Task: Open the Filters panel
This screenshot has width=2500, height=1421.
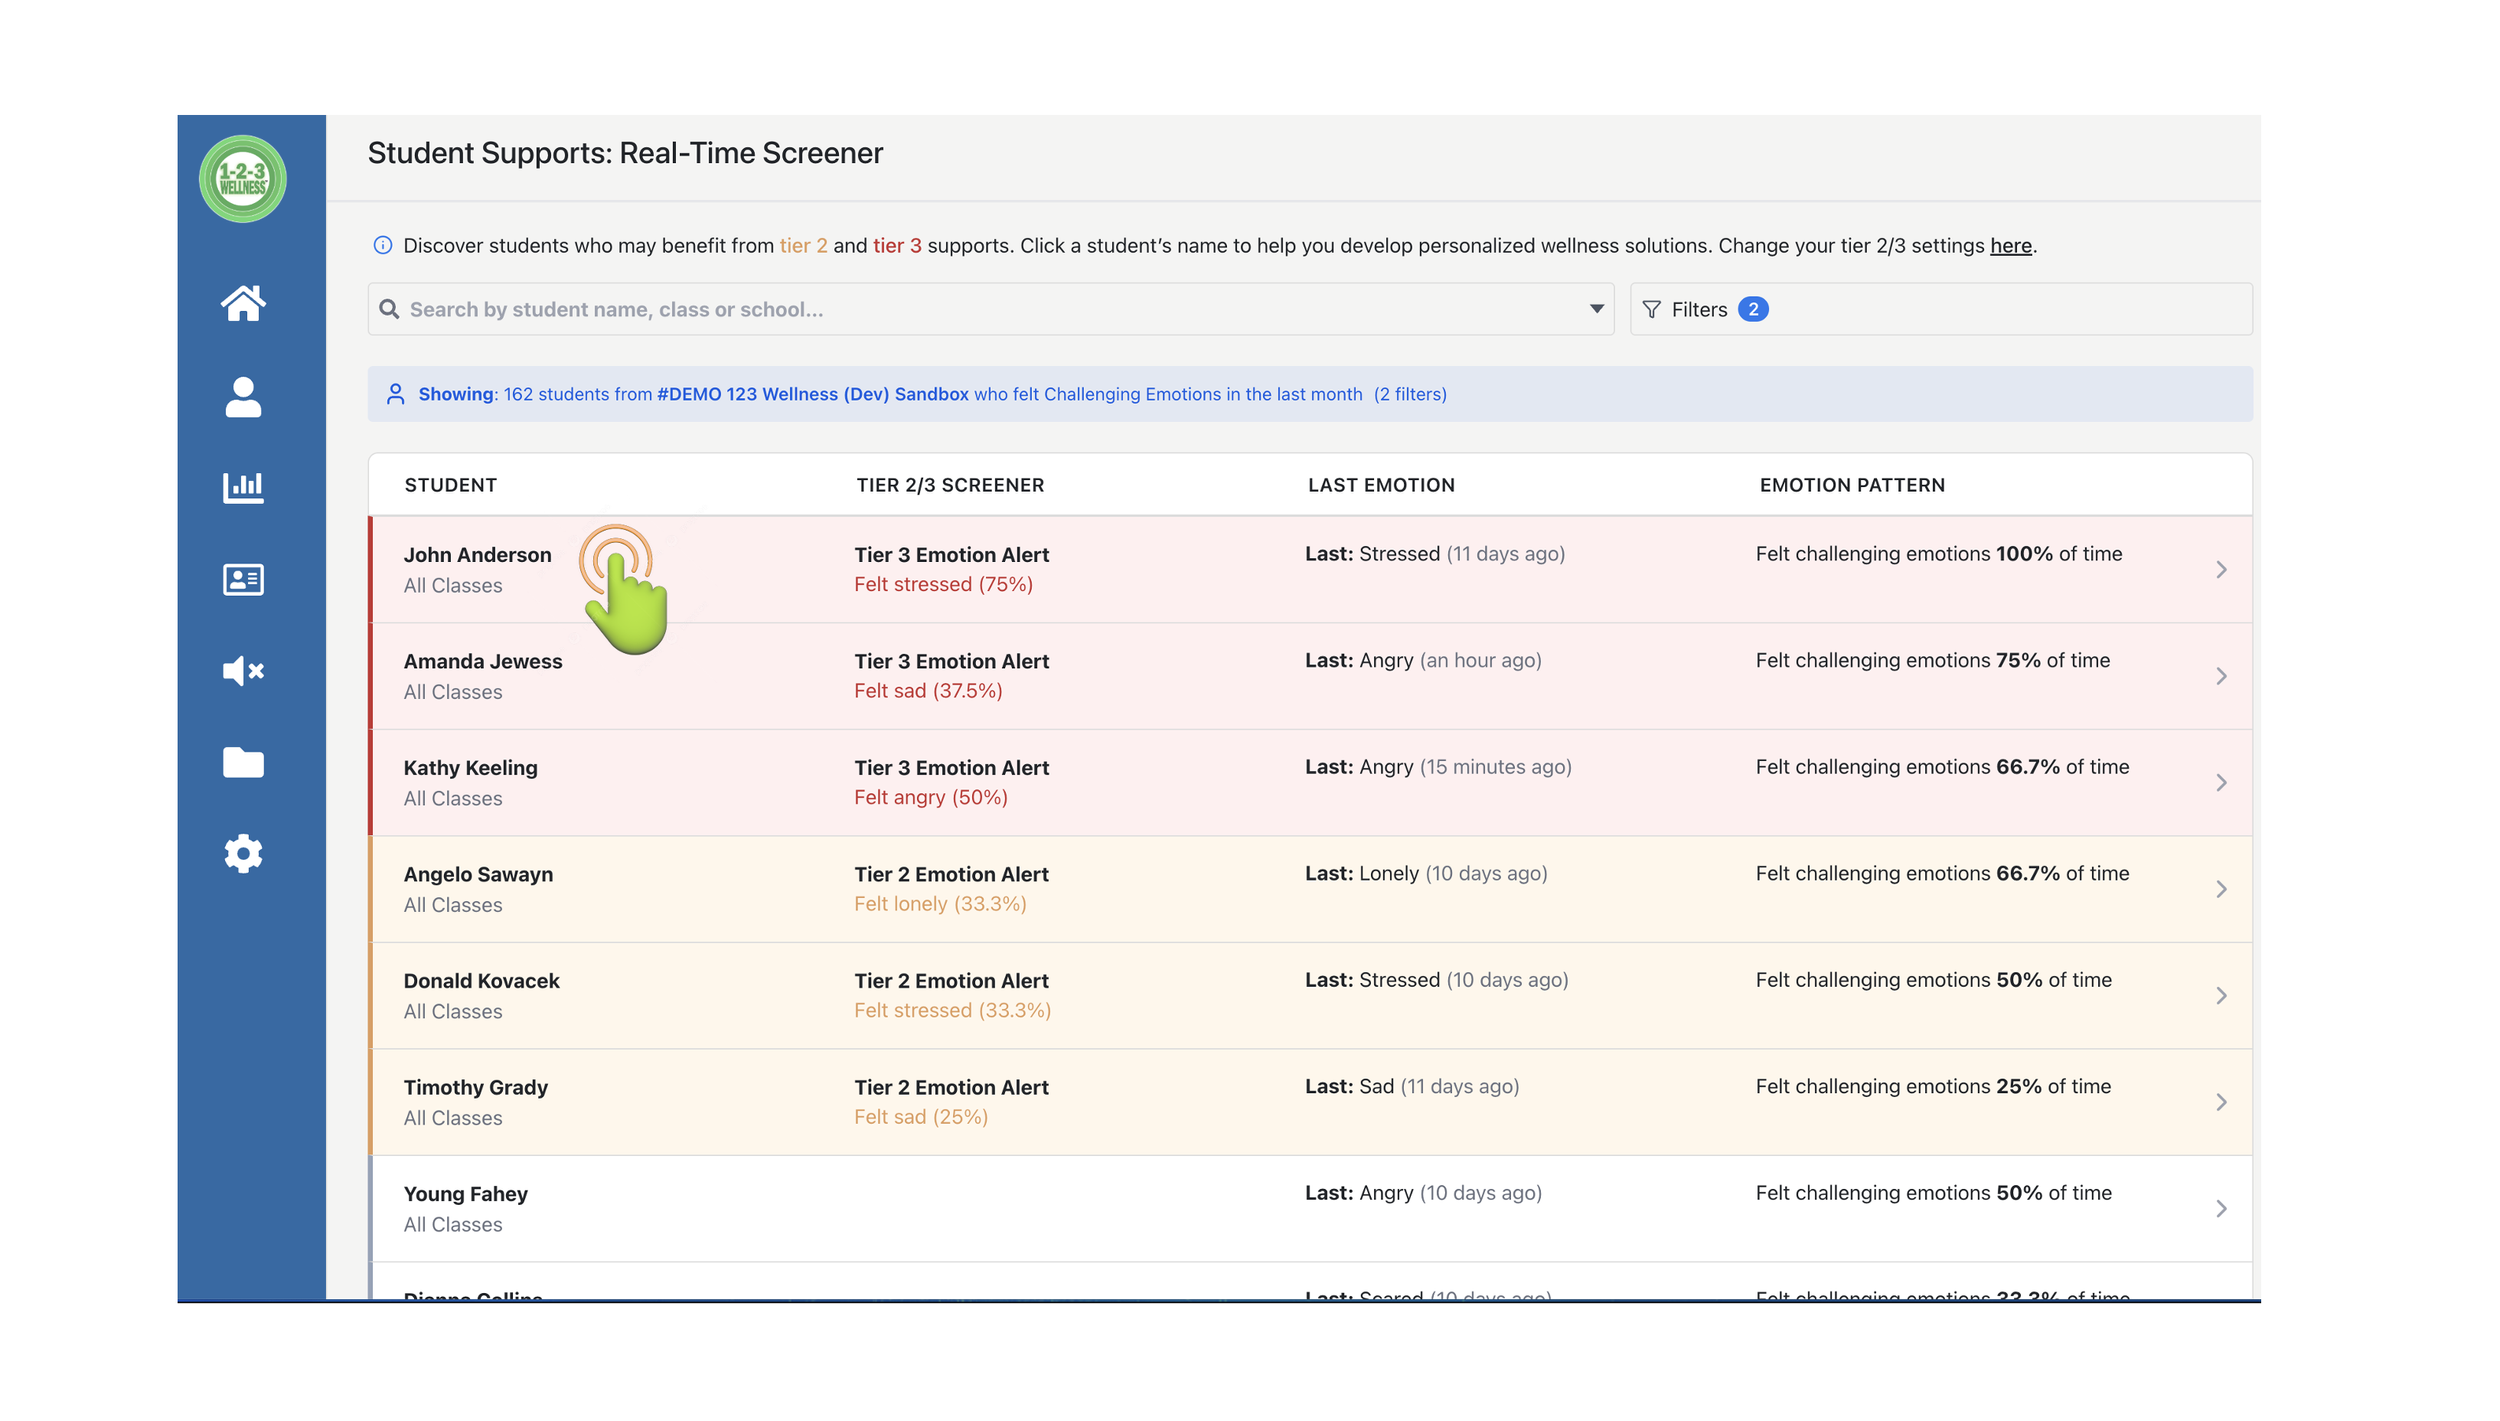Action: click(x=1704, y=309)
